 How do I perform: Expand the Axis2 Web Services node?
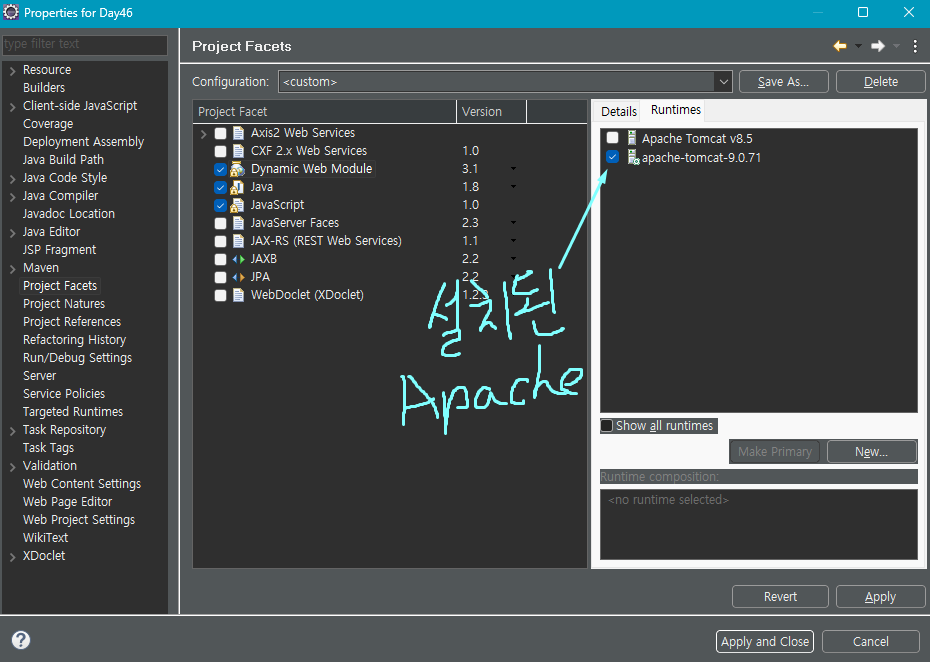click(x=203, y=133)
